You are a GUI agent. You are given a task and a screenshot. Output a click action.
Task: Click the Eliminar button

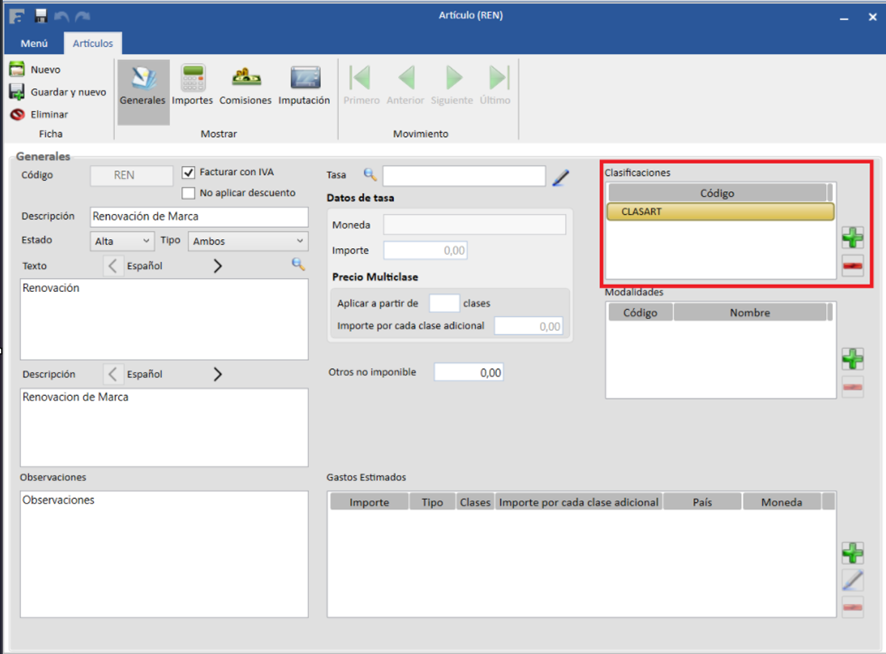(40, 114)
